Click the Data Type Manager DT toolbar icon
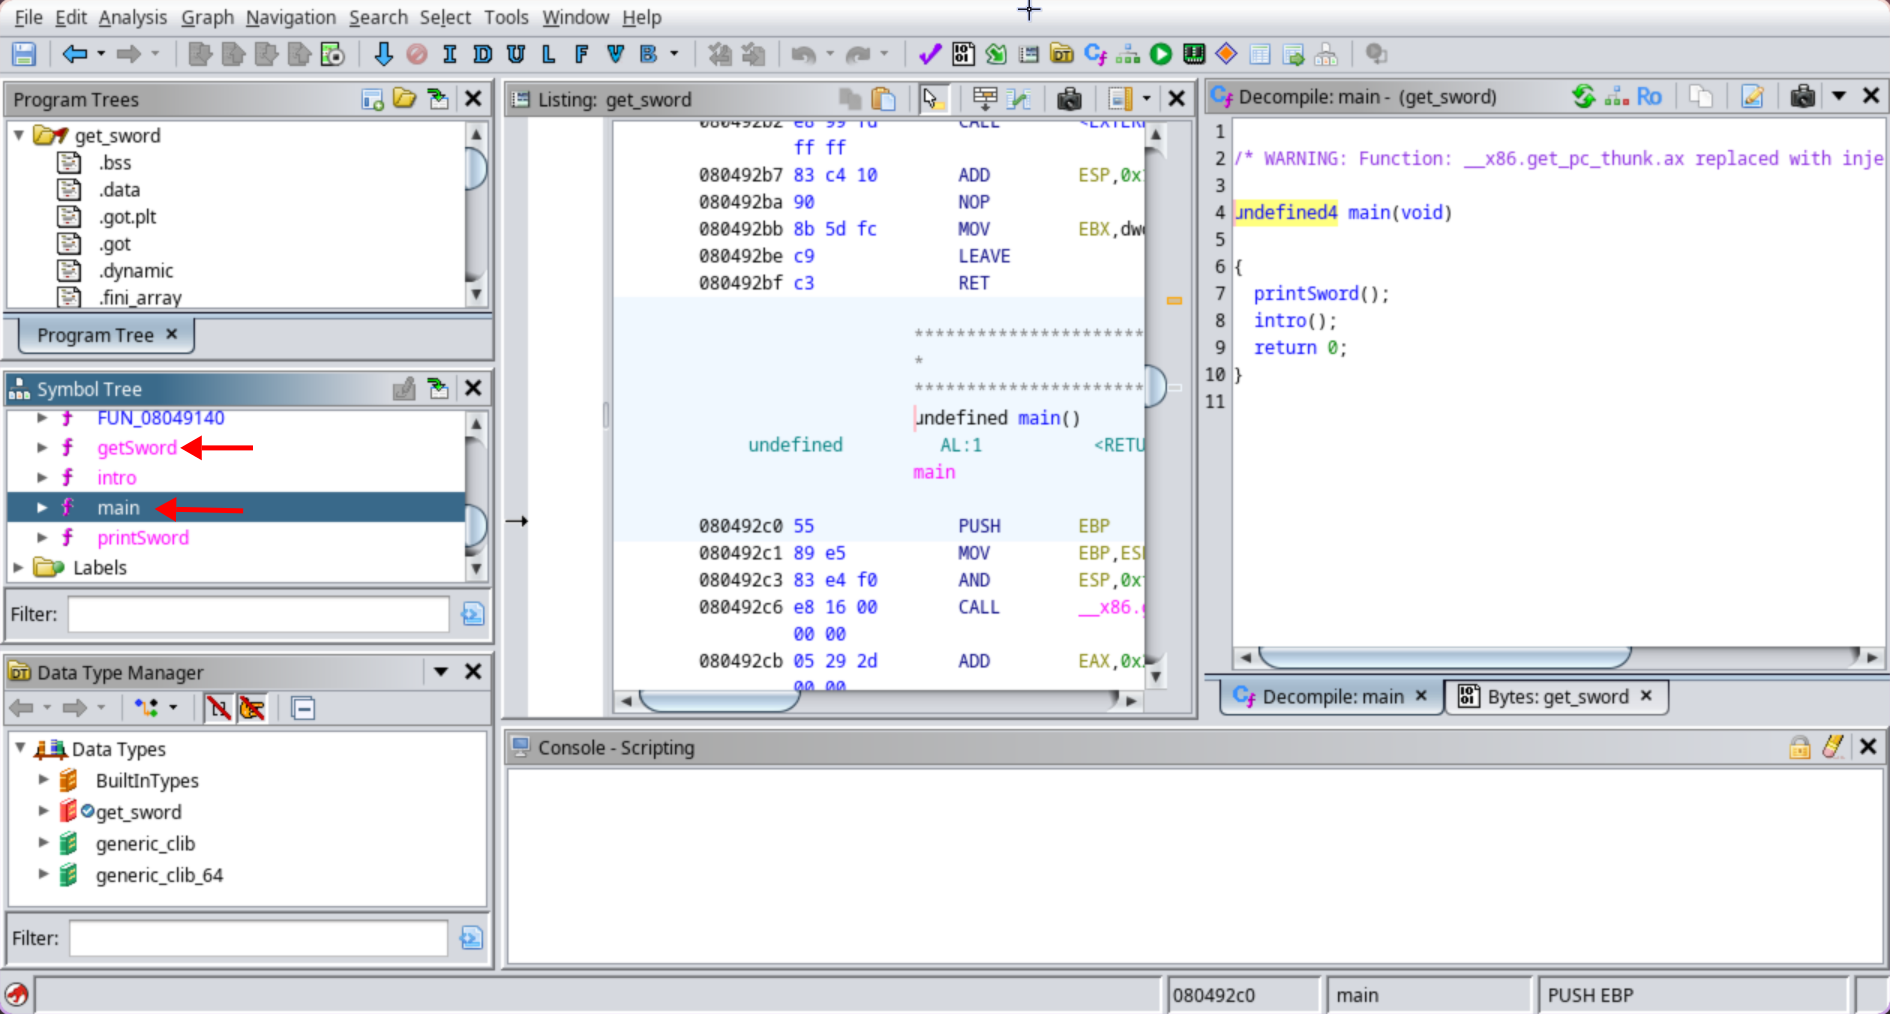 pos(1062,54)
